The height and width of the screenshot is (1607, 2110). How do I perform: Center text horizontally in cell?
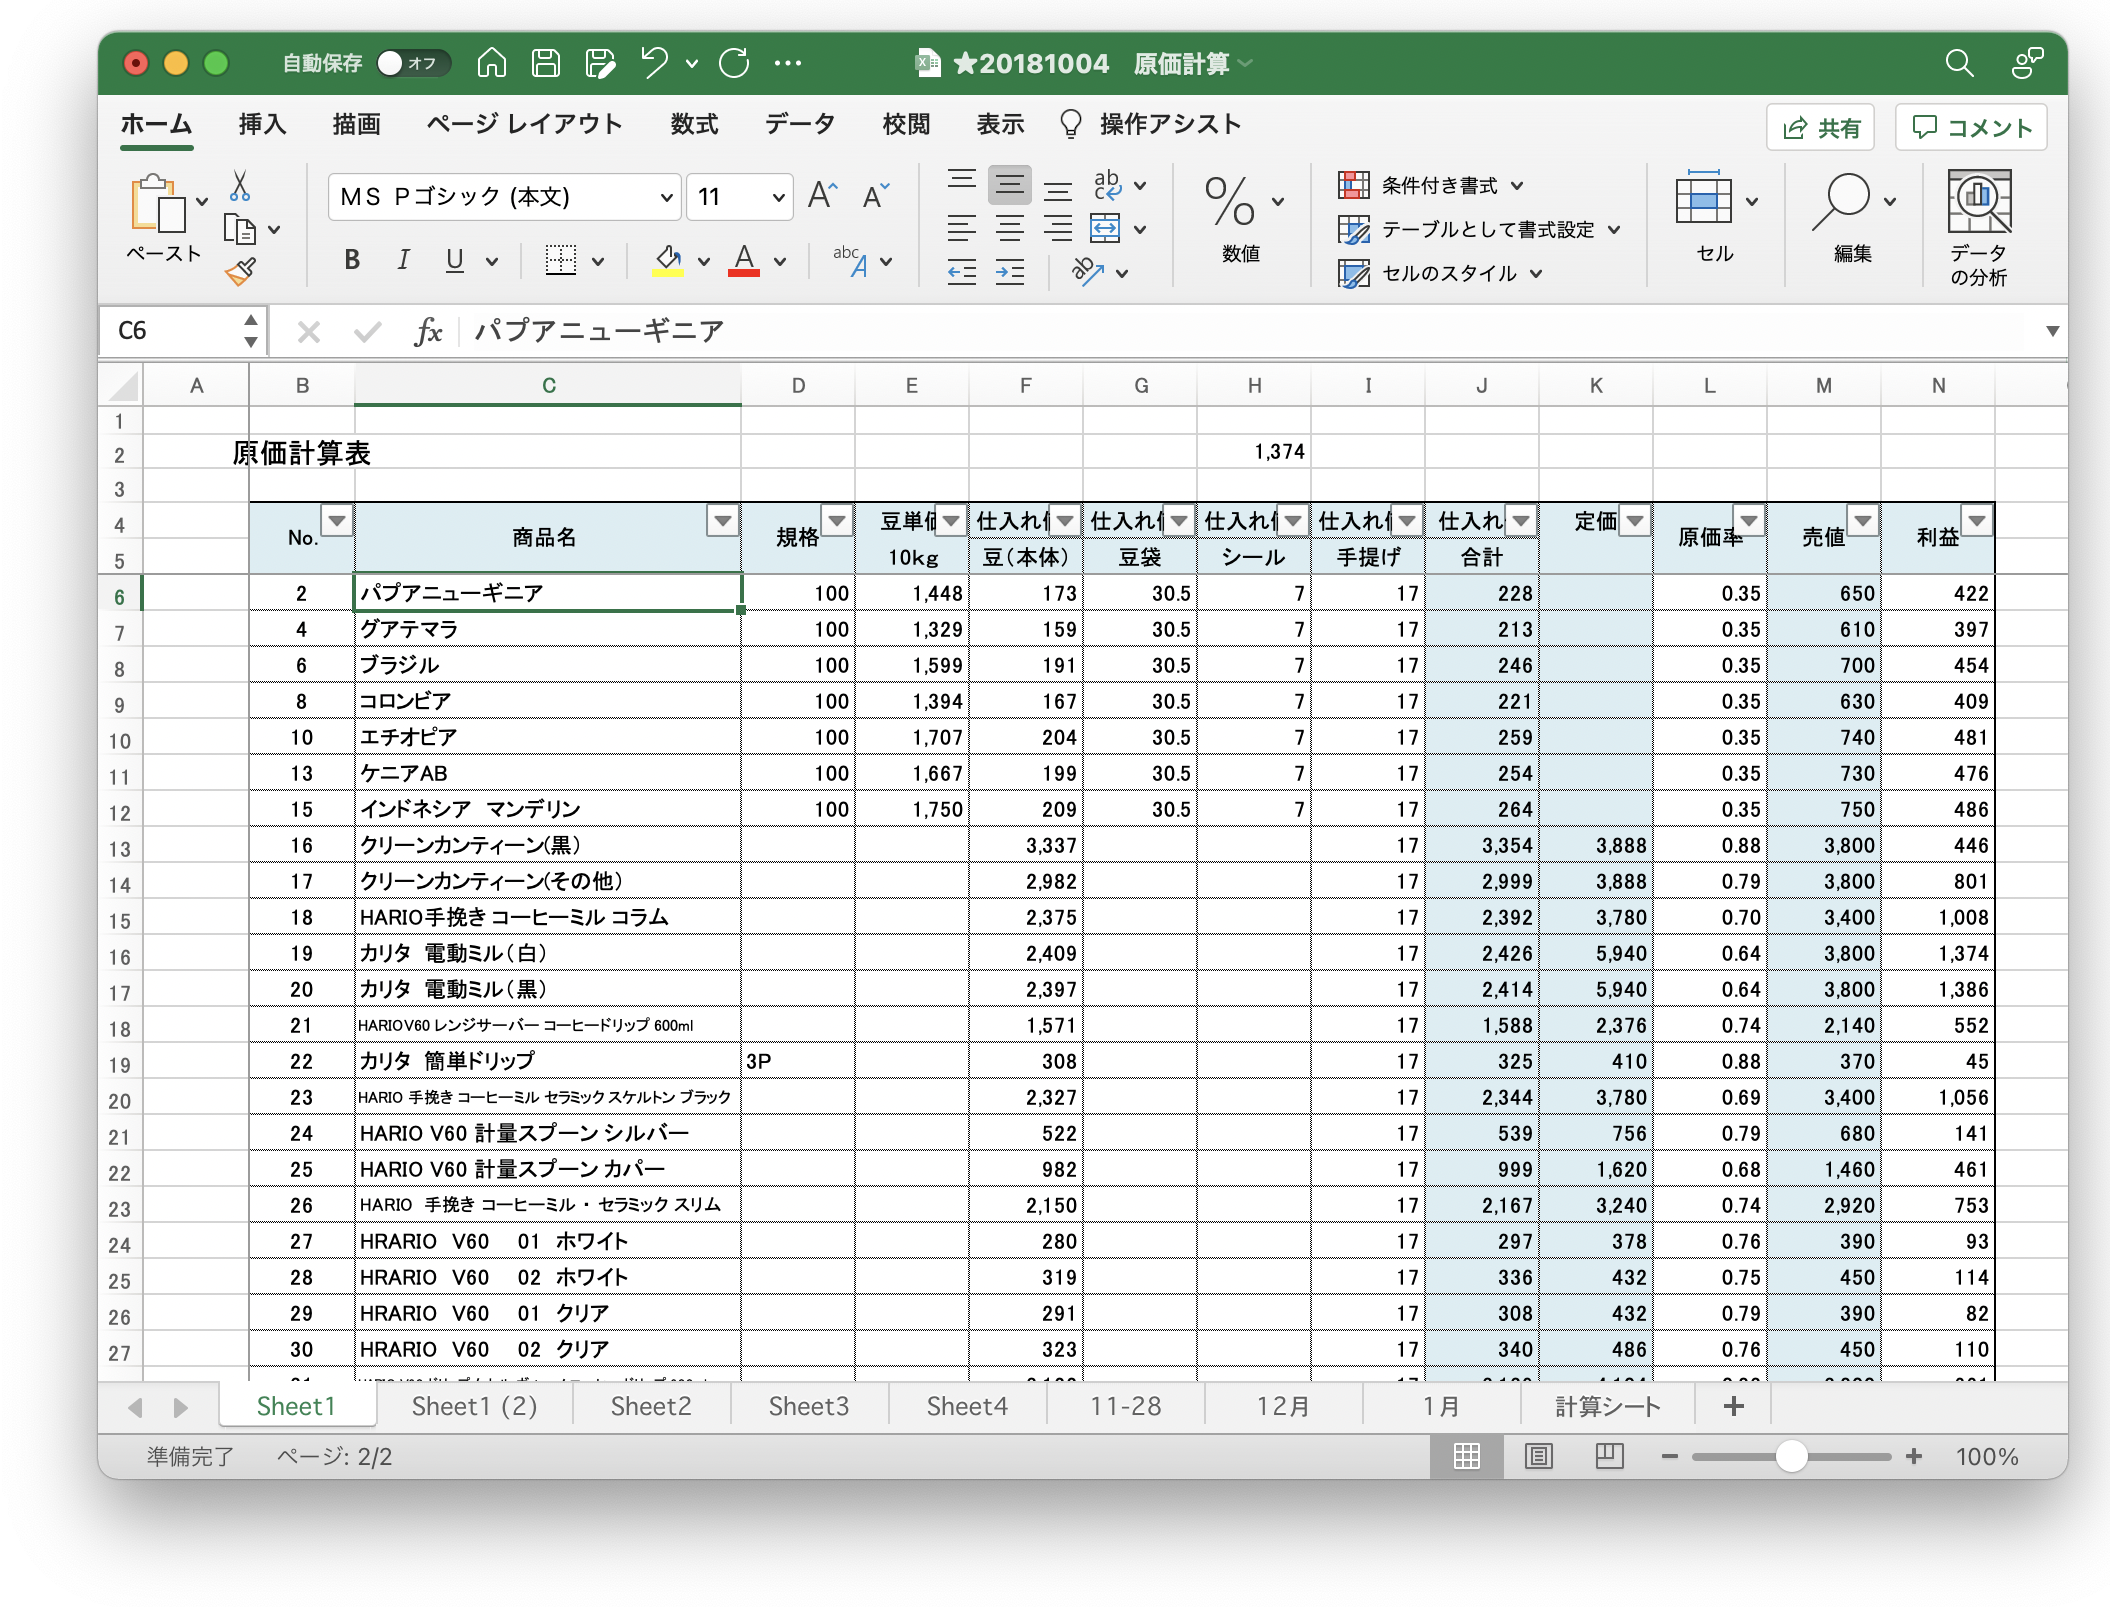pyautogui.click(x=1010, y=228)
